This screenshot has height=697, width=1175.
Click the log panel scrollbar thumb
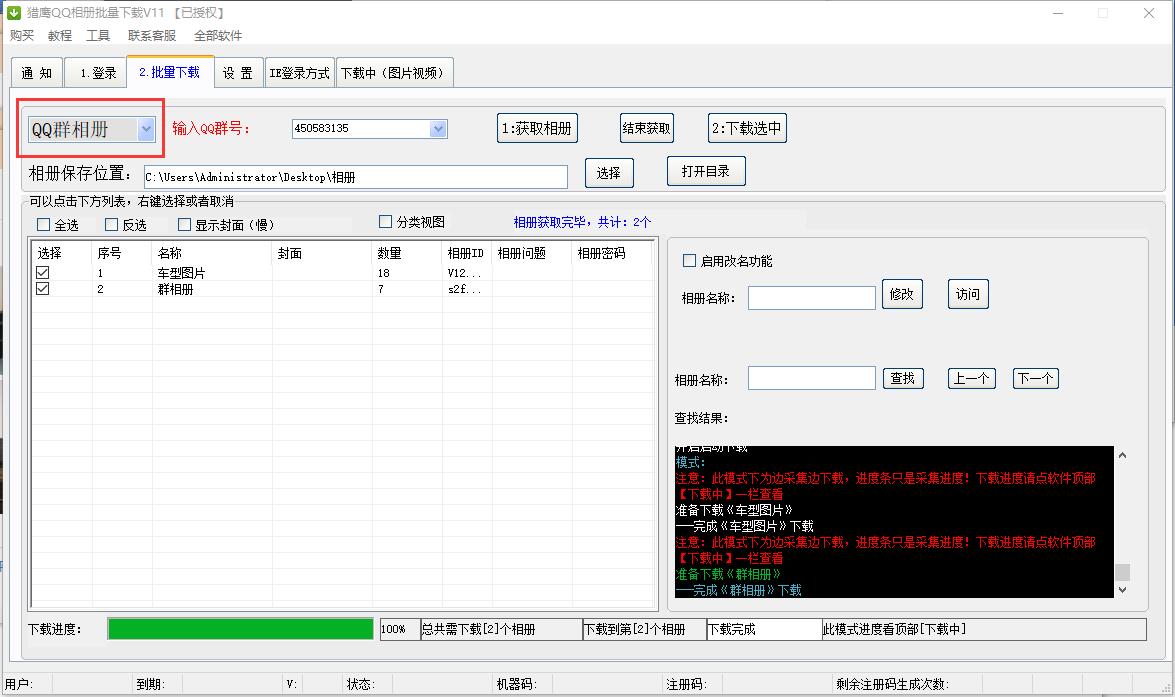pyautogui.click(x=1122, y=572)
